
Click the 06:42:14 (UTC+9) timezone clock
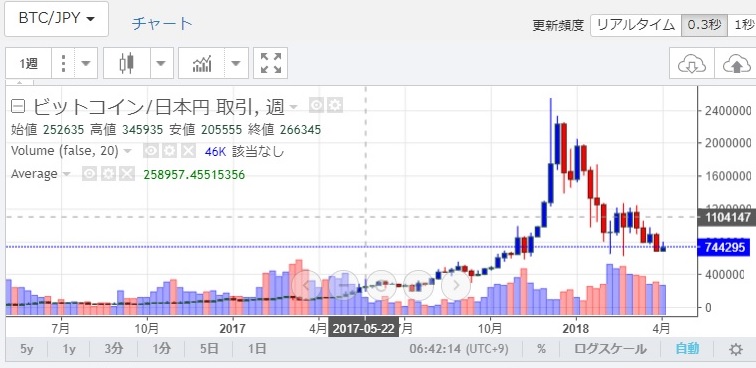(x=459, y=349)
